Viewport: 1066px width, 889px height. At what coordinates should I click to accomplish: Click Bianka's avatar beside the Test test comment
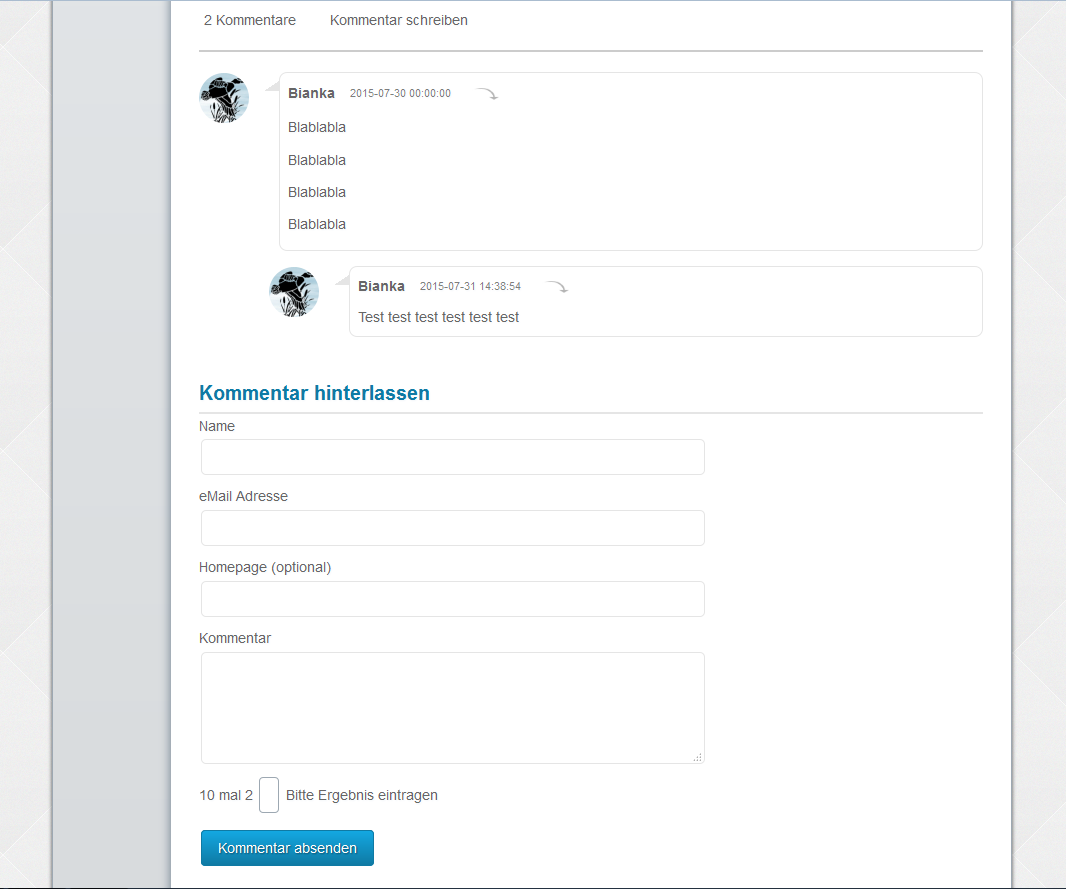click(x=294, y=292)
